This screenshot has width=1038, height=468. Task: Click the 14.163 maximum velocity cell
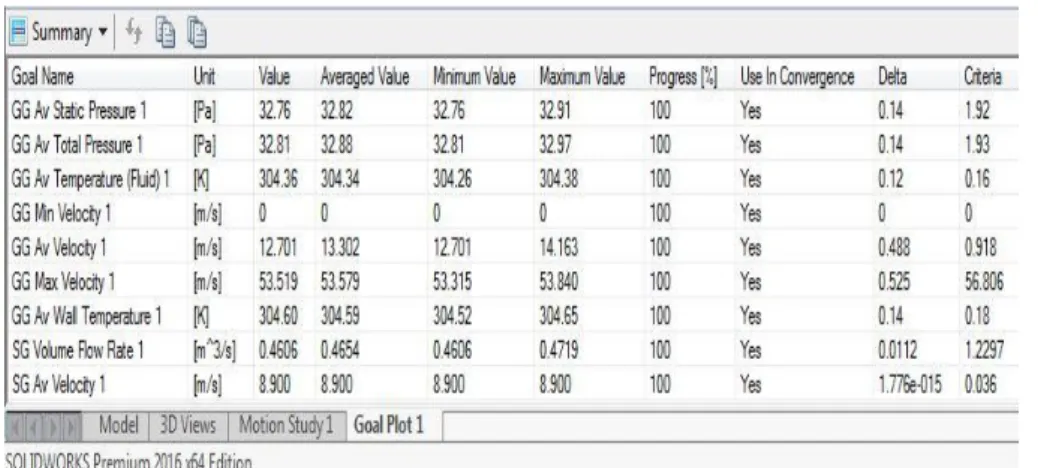tap(560, 248)
